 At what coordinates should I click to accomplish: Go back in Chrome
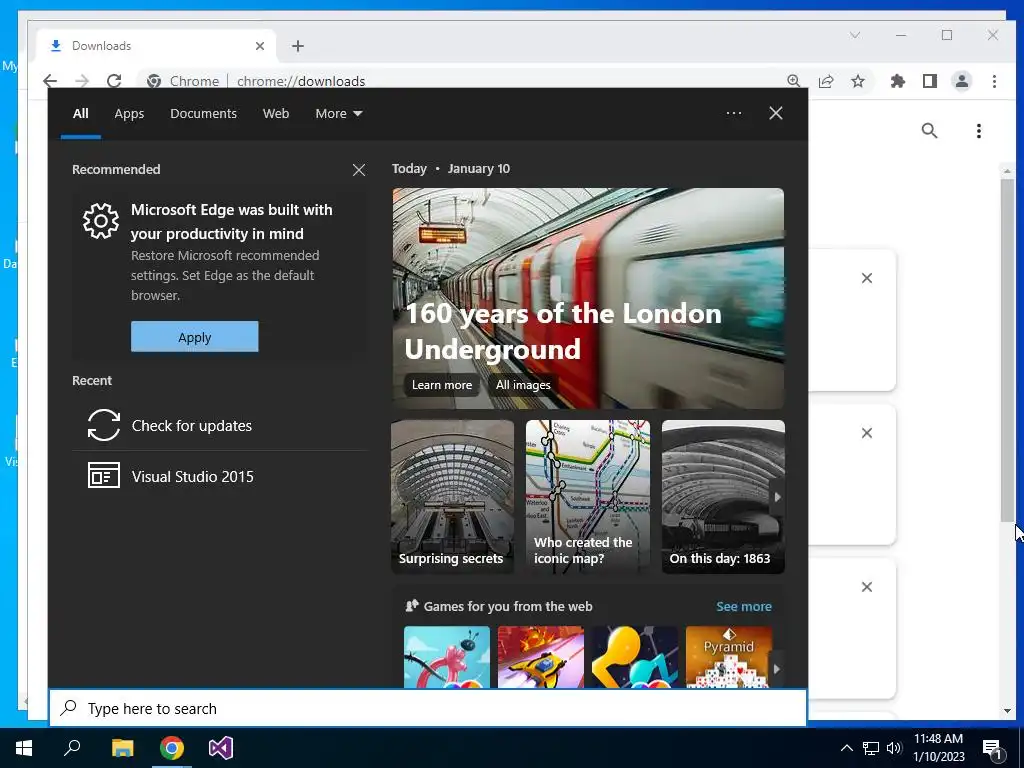click(x=50, y=81)
